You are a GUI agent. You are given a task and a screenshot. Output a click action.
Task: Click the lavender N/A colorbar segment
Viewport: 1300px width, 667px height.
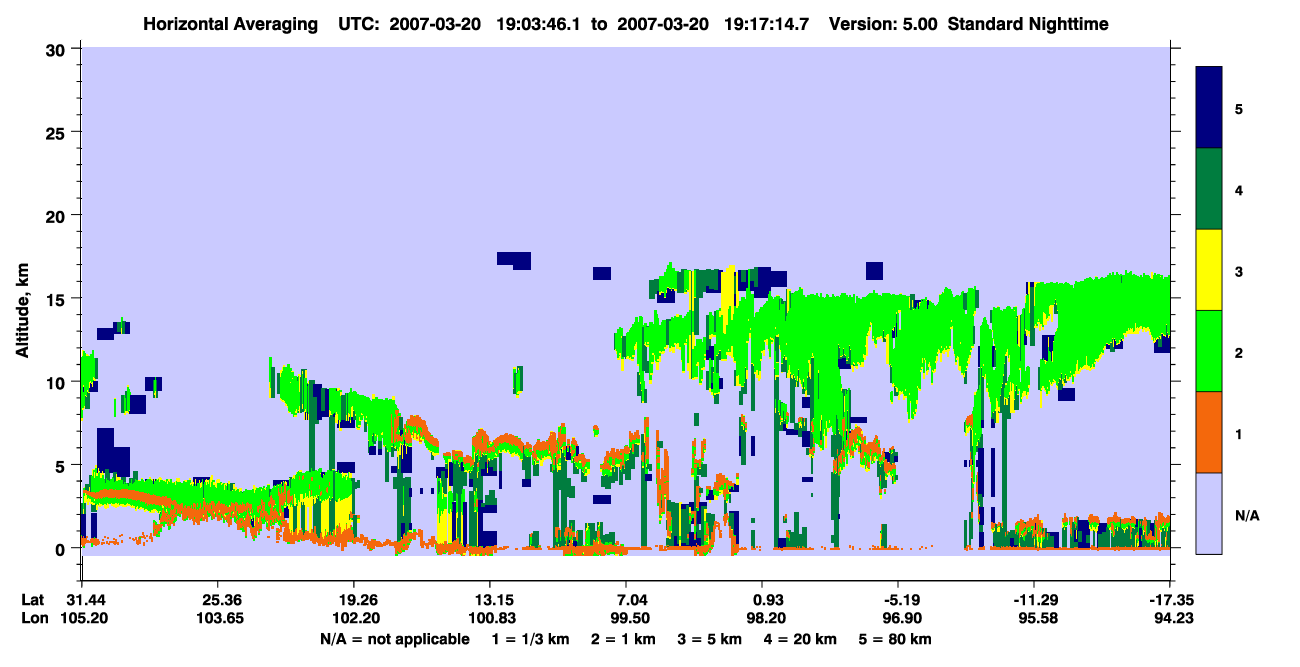click(1209, 513)
